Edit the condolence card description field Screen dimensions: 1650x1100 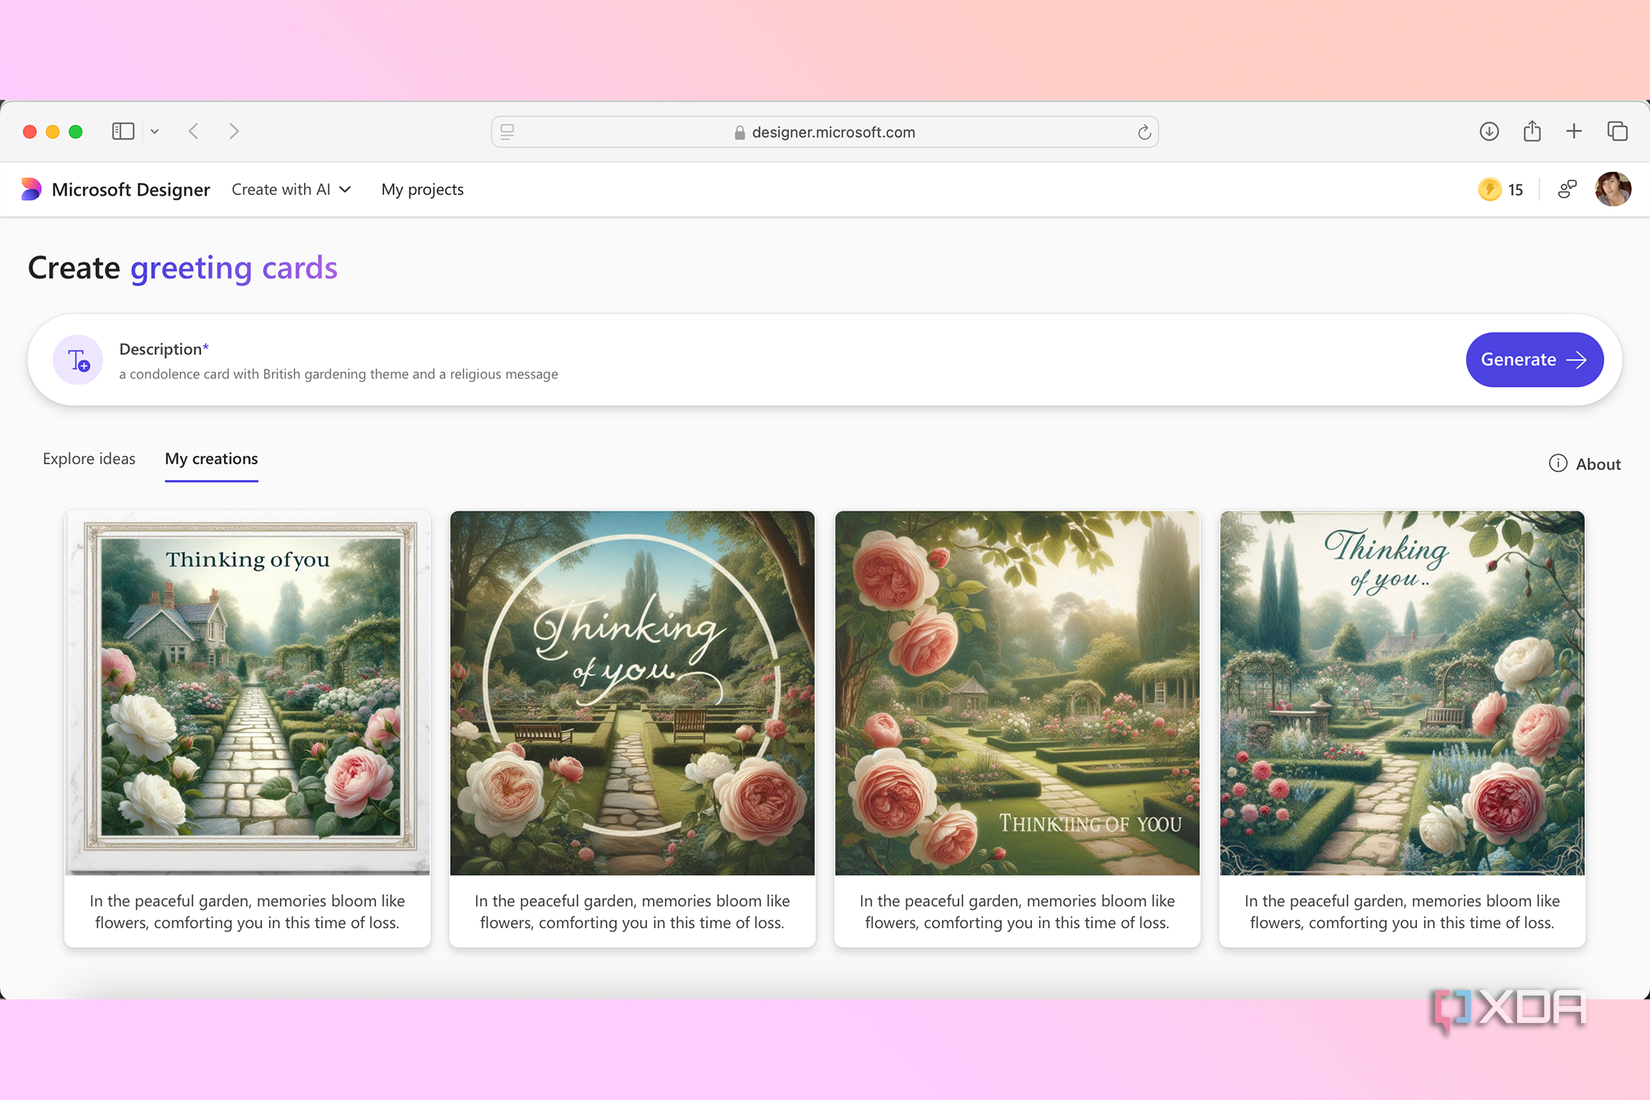(338, 374)
